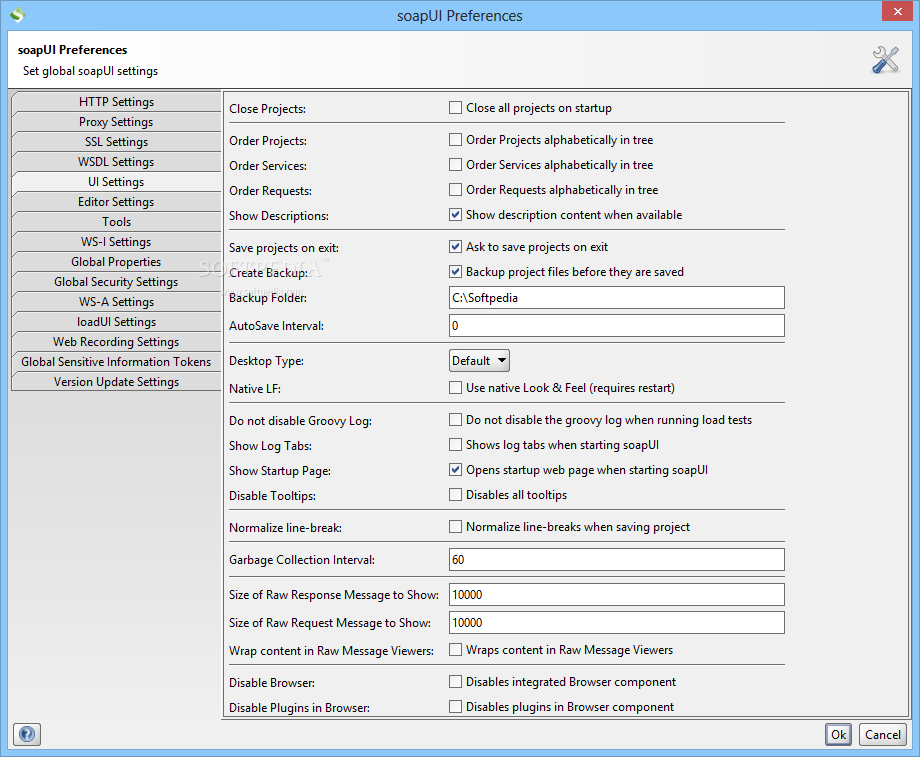The image size is (920, 757).
Task: Switch to SSL Settings tab
Action: (116, 141)
